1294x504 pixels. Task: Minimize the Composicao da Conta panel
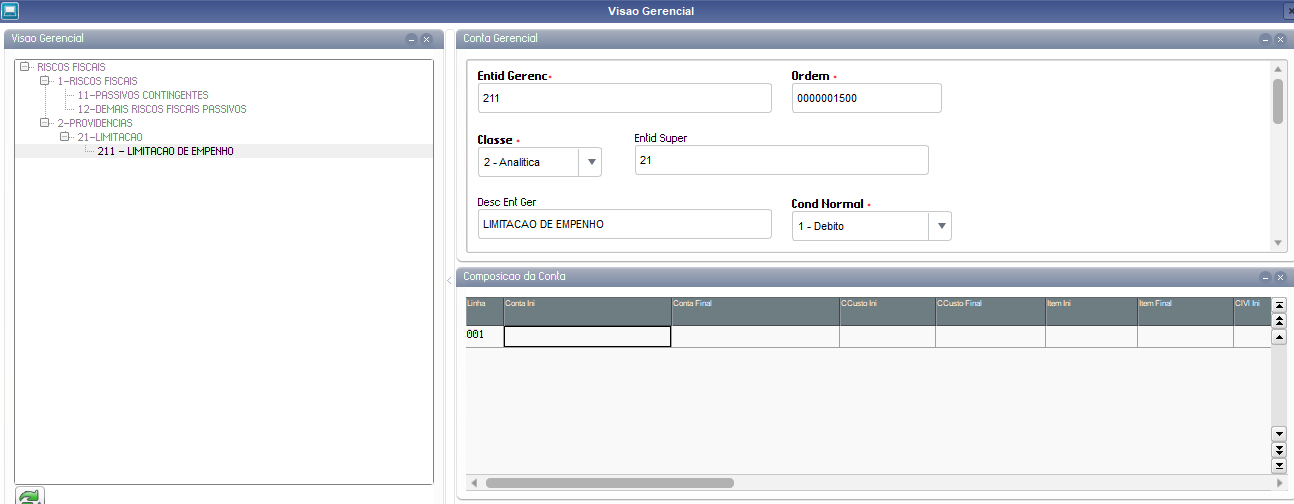(1265, 277)
